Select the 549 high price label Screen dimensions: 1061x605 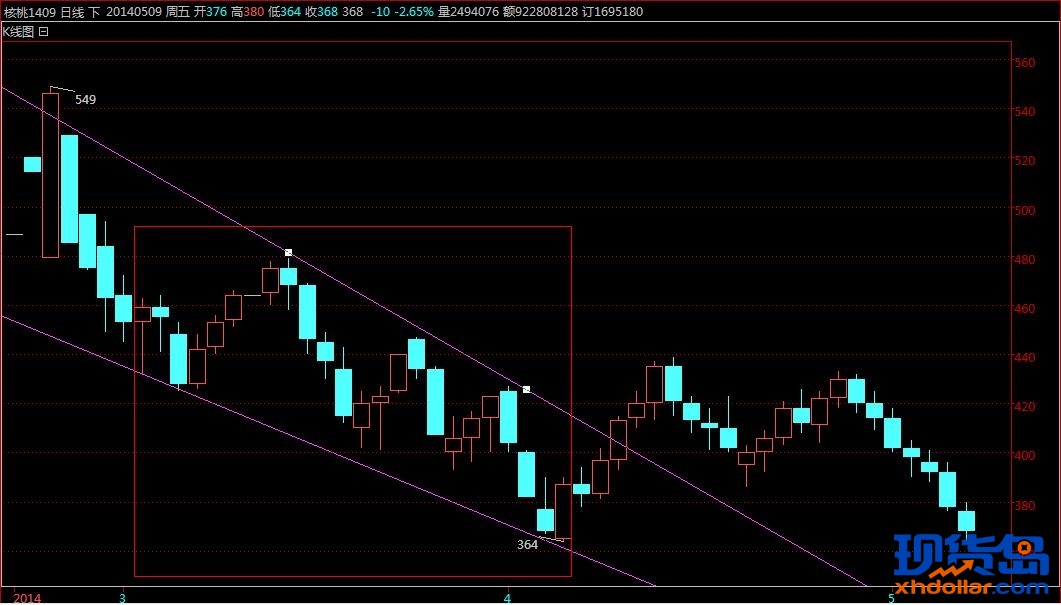pyautogui.click(x=86, y=100)
